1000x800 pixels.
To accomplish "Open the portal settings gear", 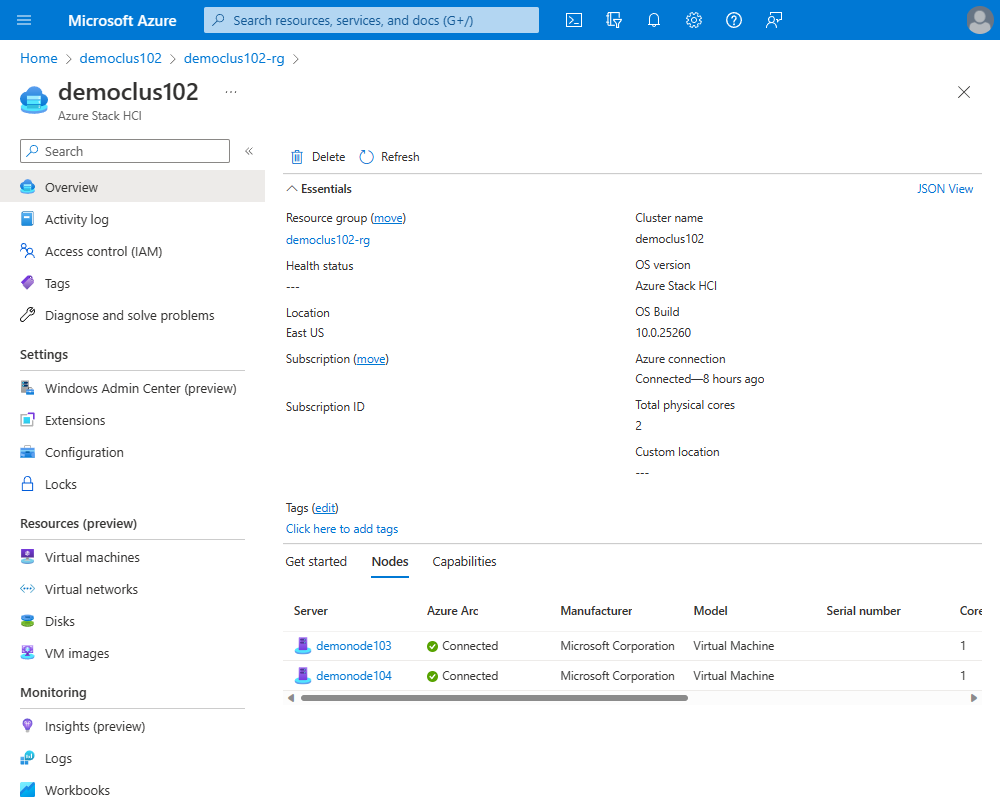I will click(694, 20).
